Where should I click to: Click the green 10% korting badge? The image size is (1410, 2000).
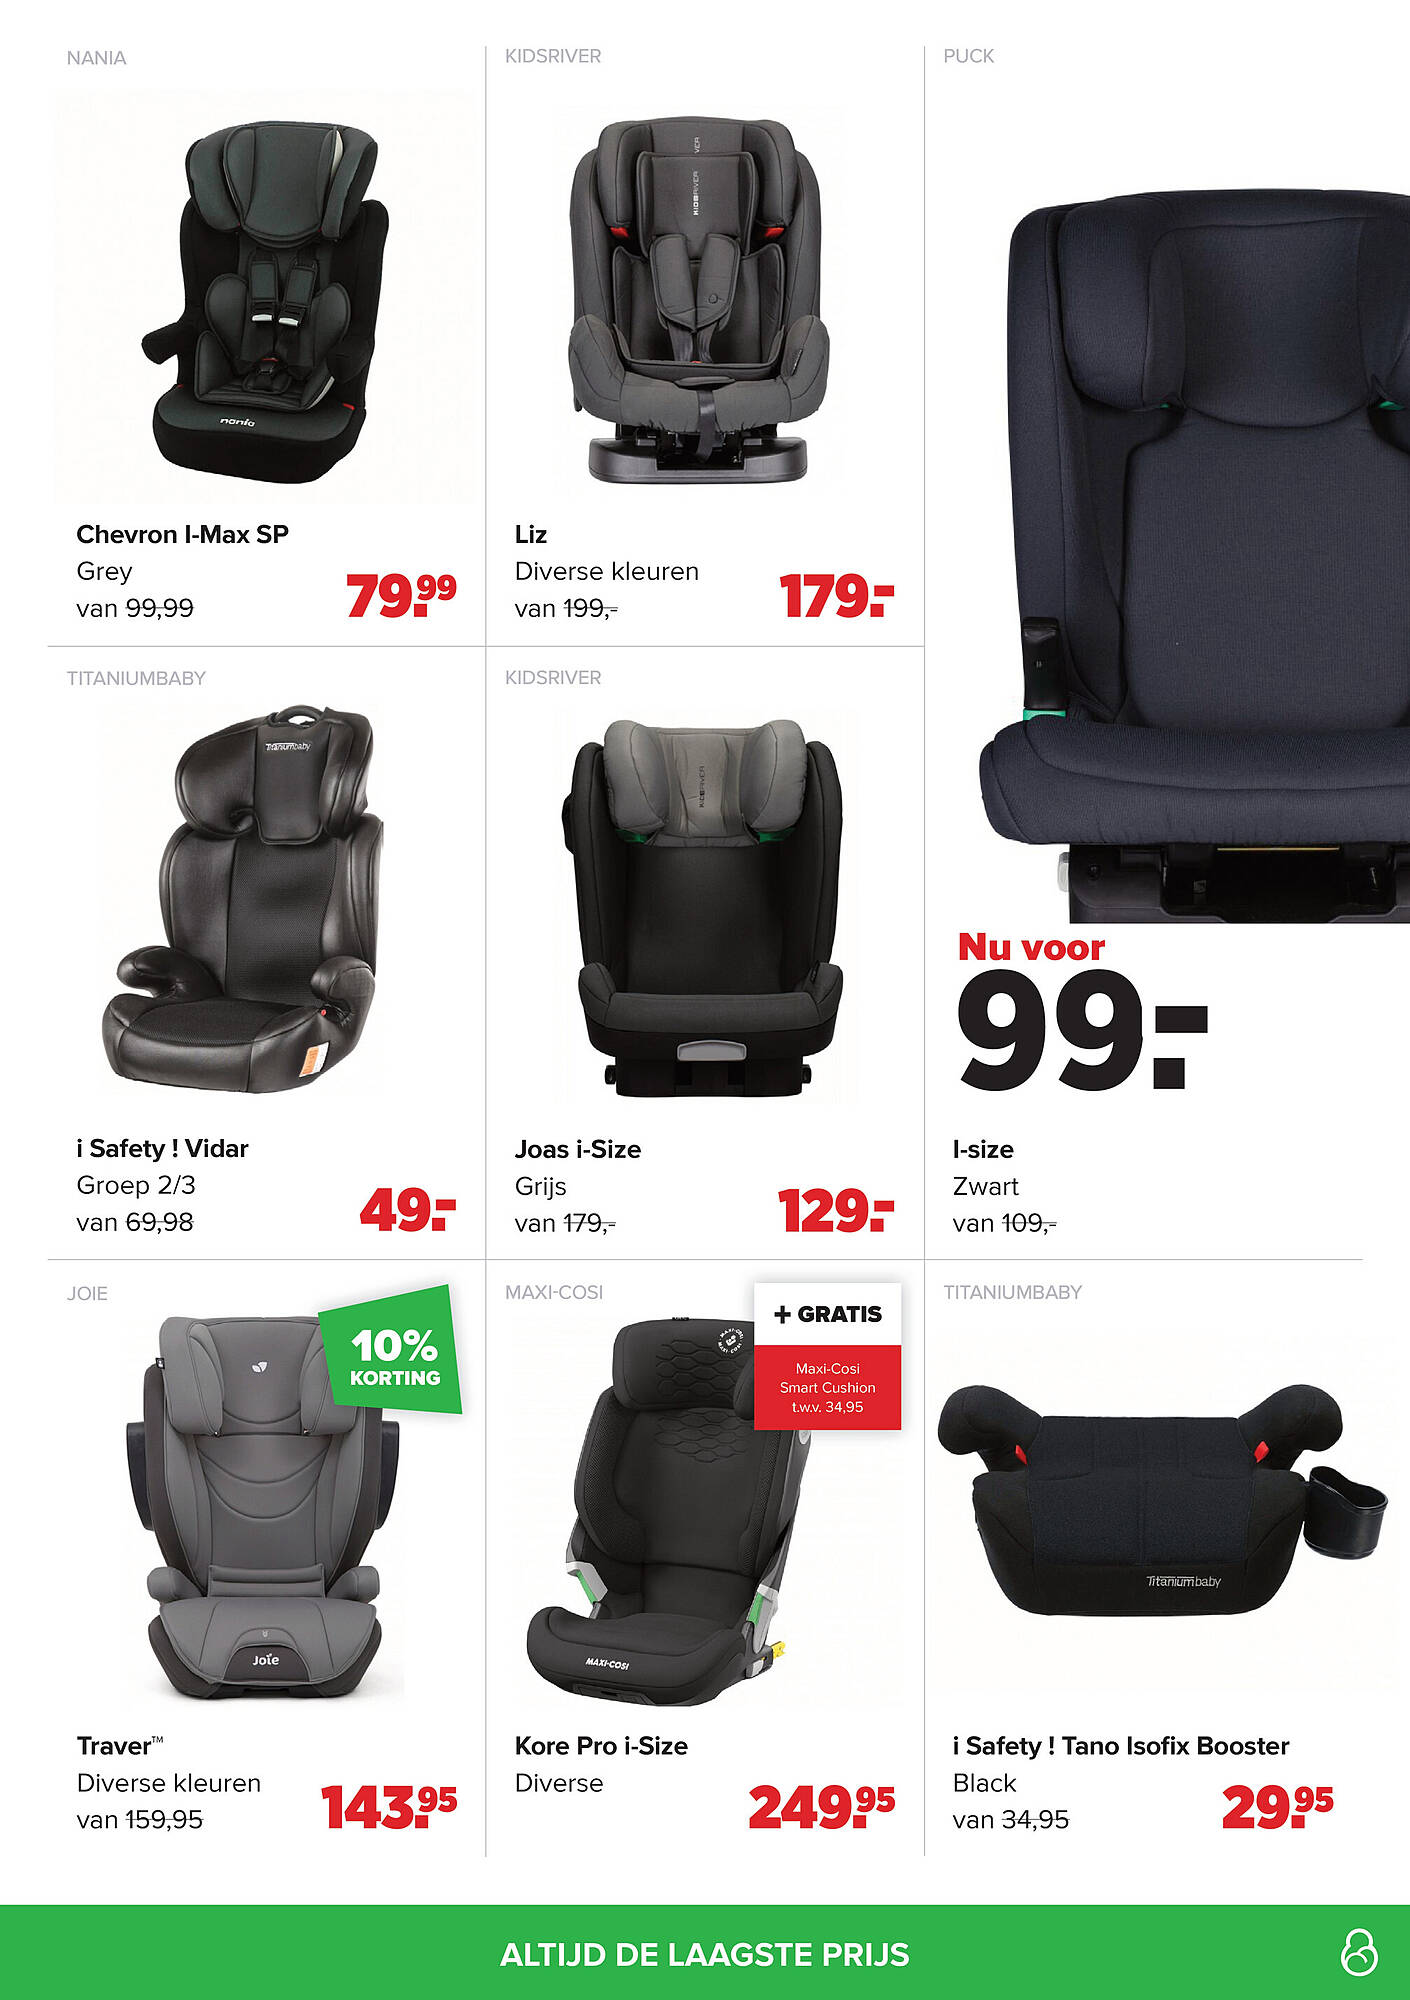pyautogui.click(x=393, y=1349)
